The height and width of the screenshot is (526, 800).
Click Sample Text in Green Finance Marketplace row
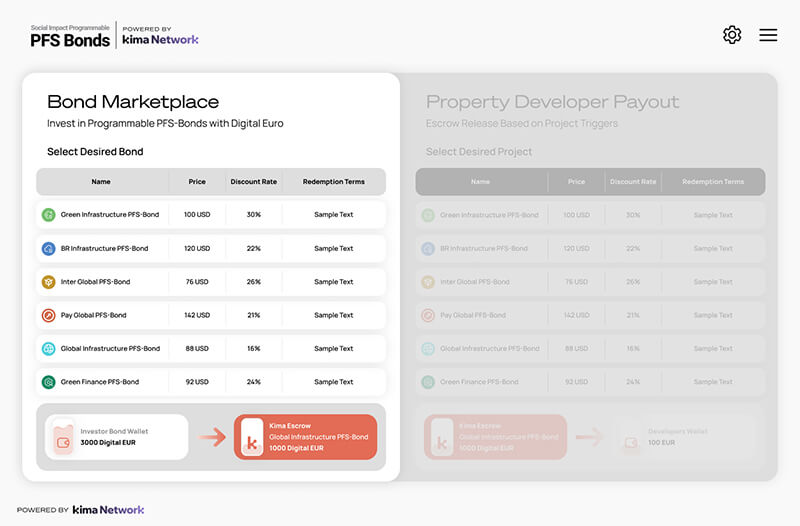[334, 382]
